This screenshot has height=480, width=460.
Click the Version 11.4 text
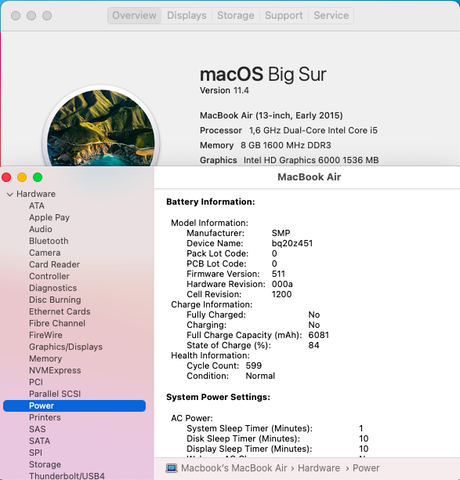pos(224,91)
